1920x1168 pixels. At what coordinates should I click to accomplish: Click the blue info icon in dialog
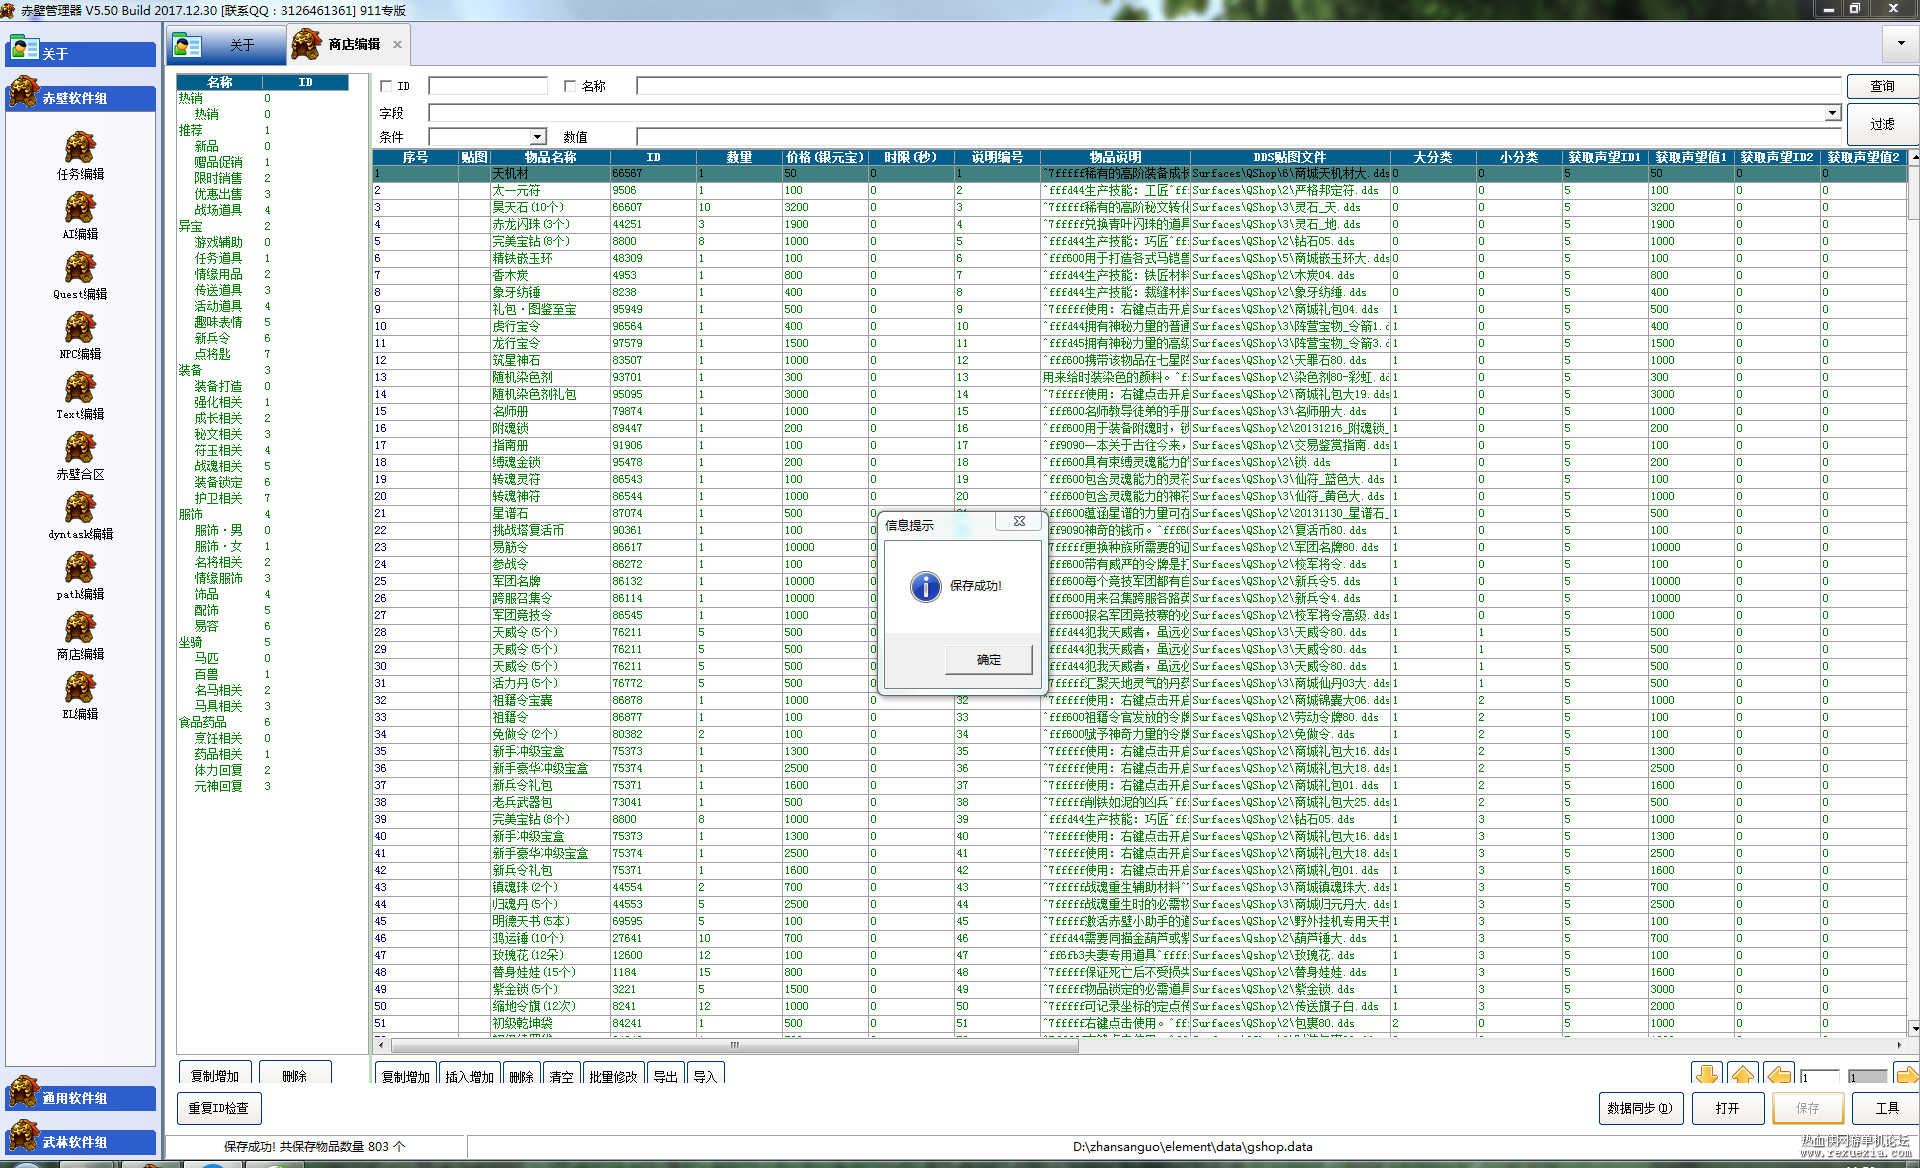coord(926,586)
